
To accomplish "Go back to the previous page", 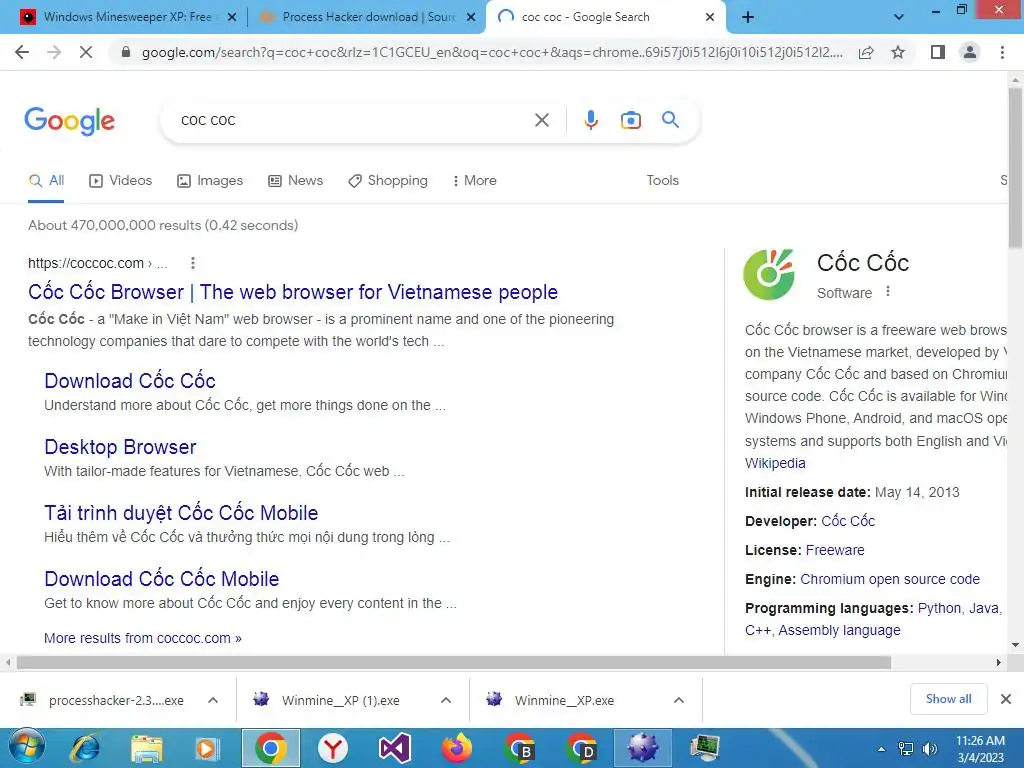I will pos(22,52).
